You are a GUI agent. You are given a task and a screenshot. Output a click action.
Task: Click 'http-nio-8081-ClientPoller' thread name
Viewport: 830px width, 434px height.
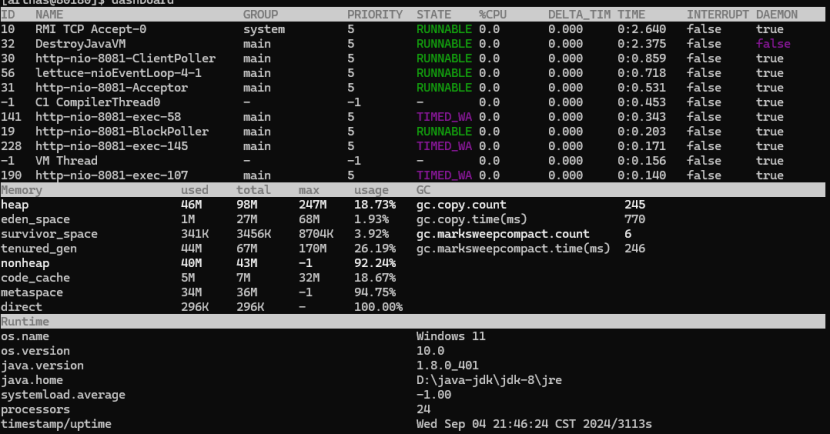tap(125, 59)
